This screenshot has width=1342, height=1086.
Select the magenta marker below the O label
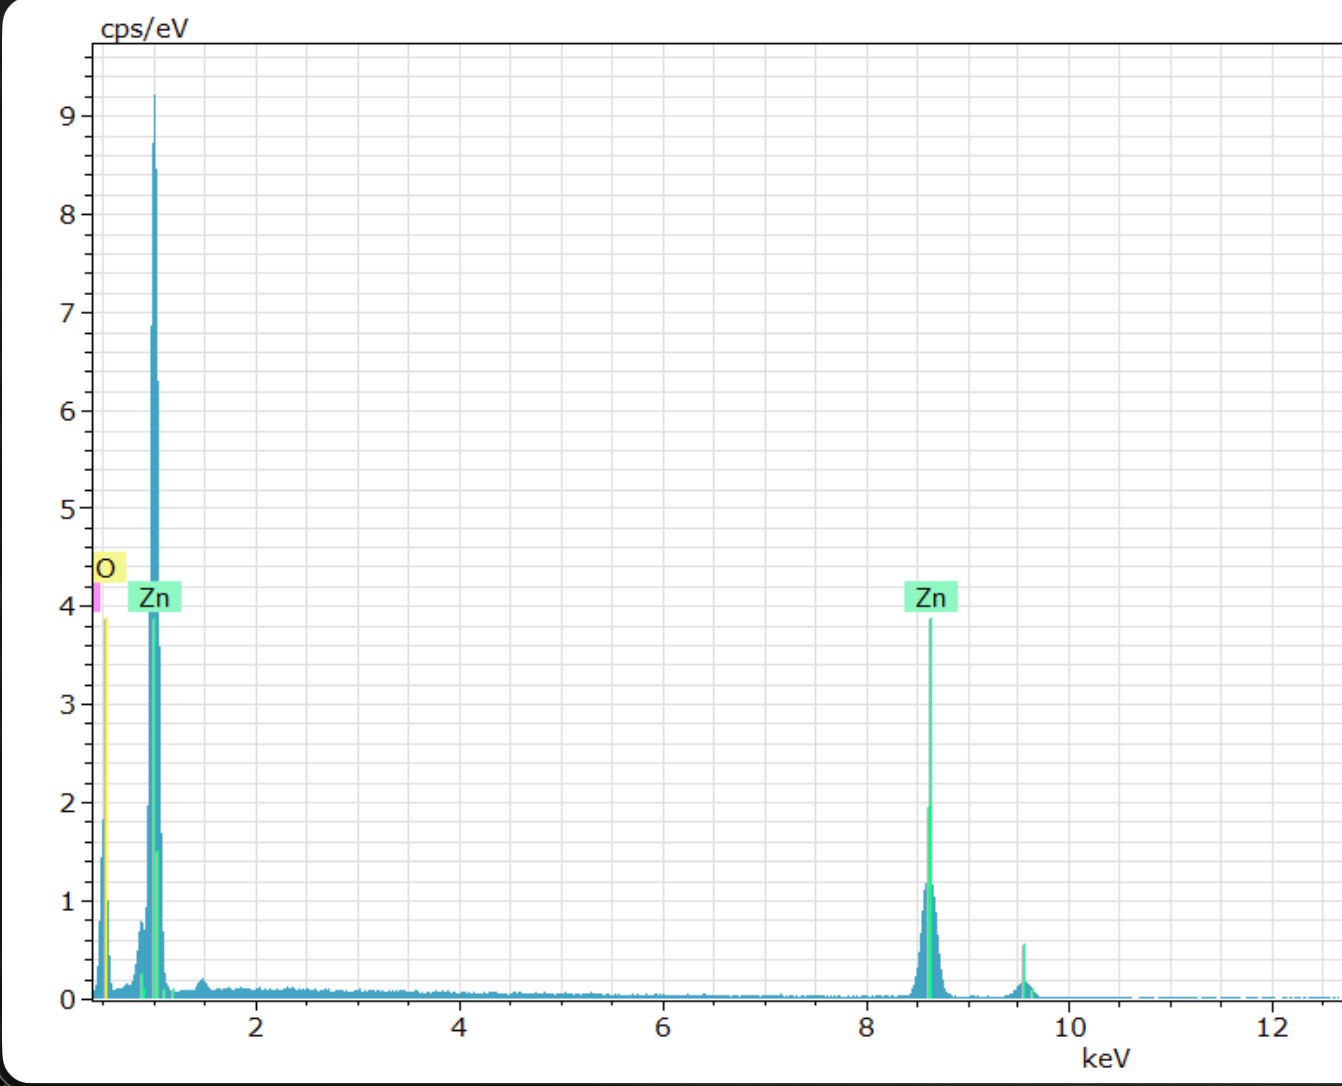[x=97, y=597]
